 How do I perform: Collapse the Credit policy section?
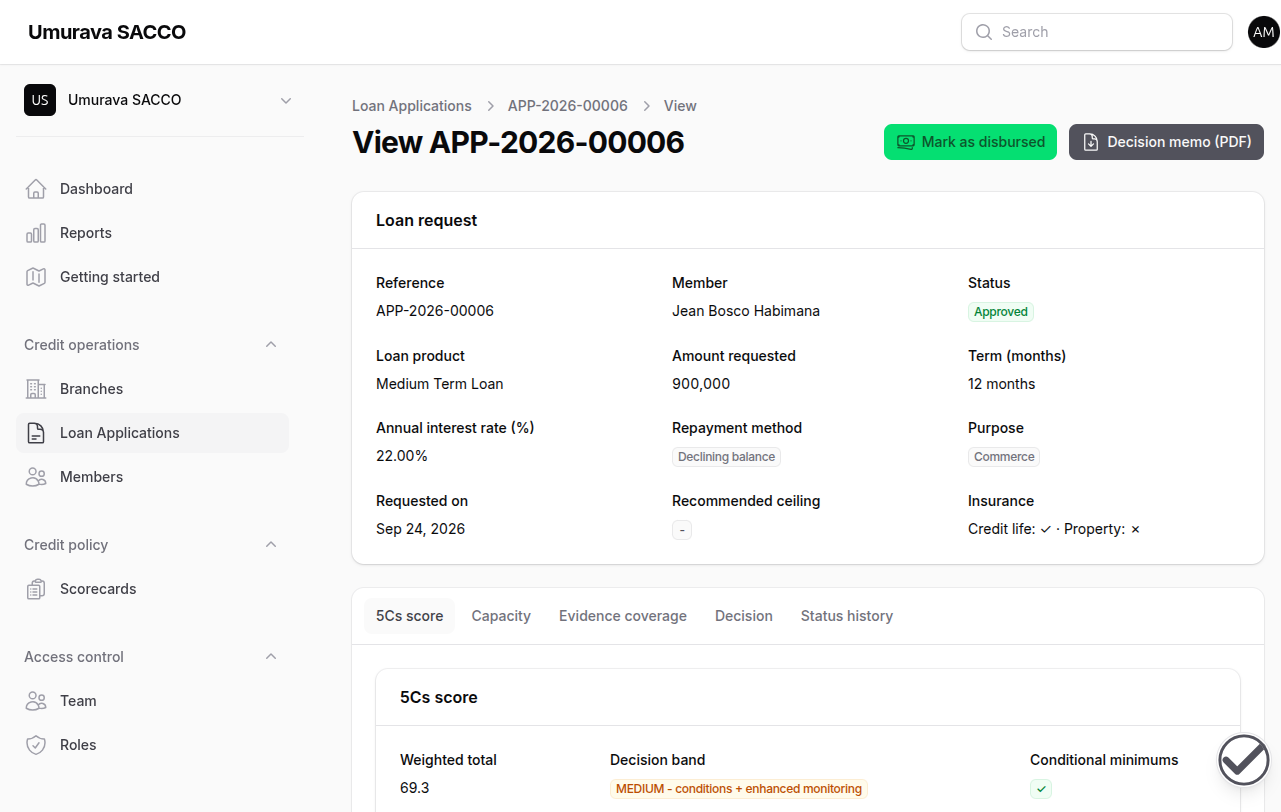pyautogui.click(x=270, y=545)
